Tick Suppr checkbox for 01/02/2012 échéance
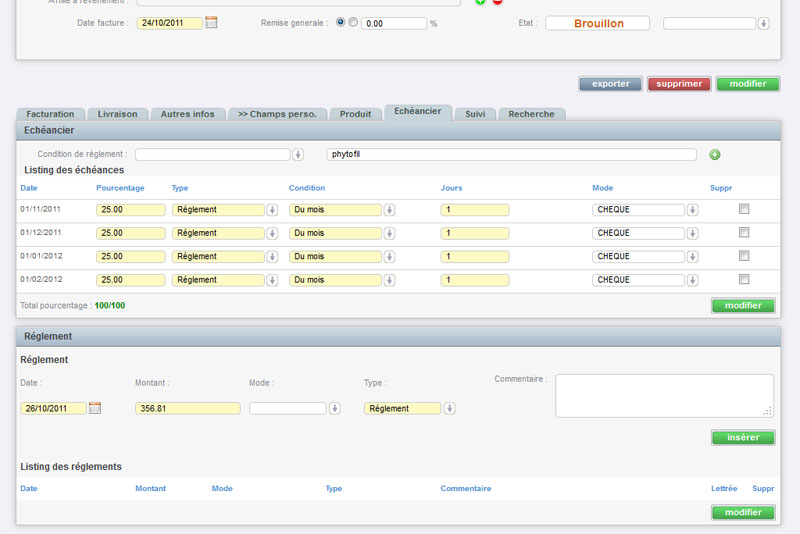 click(x=744, y=279)
